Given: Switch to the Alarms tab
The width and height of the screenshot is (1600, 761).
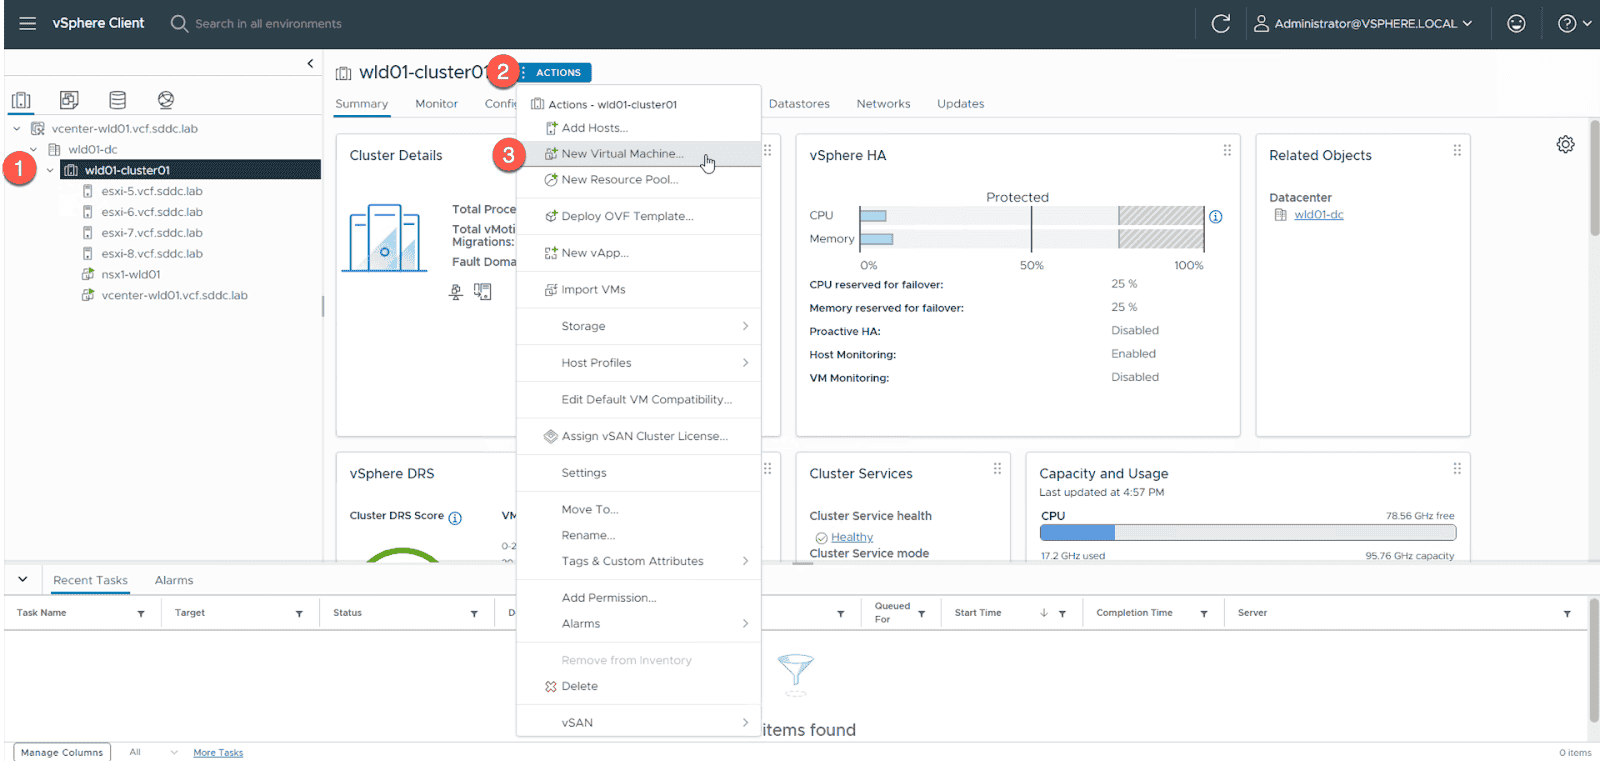Looking at the screenshot, I should (x=174, y=581).
